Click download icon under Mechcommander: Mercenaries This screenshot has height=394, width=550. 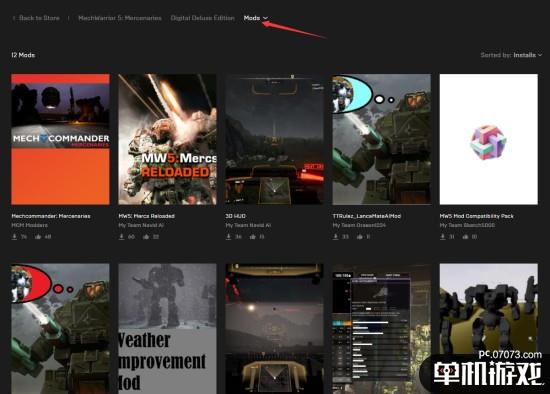(14, 237)
